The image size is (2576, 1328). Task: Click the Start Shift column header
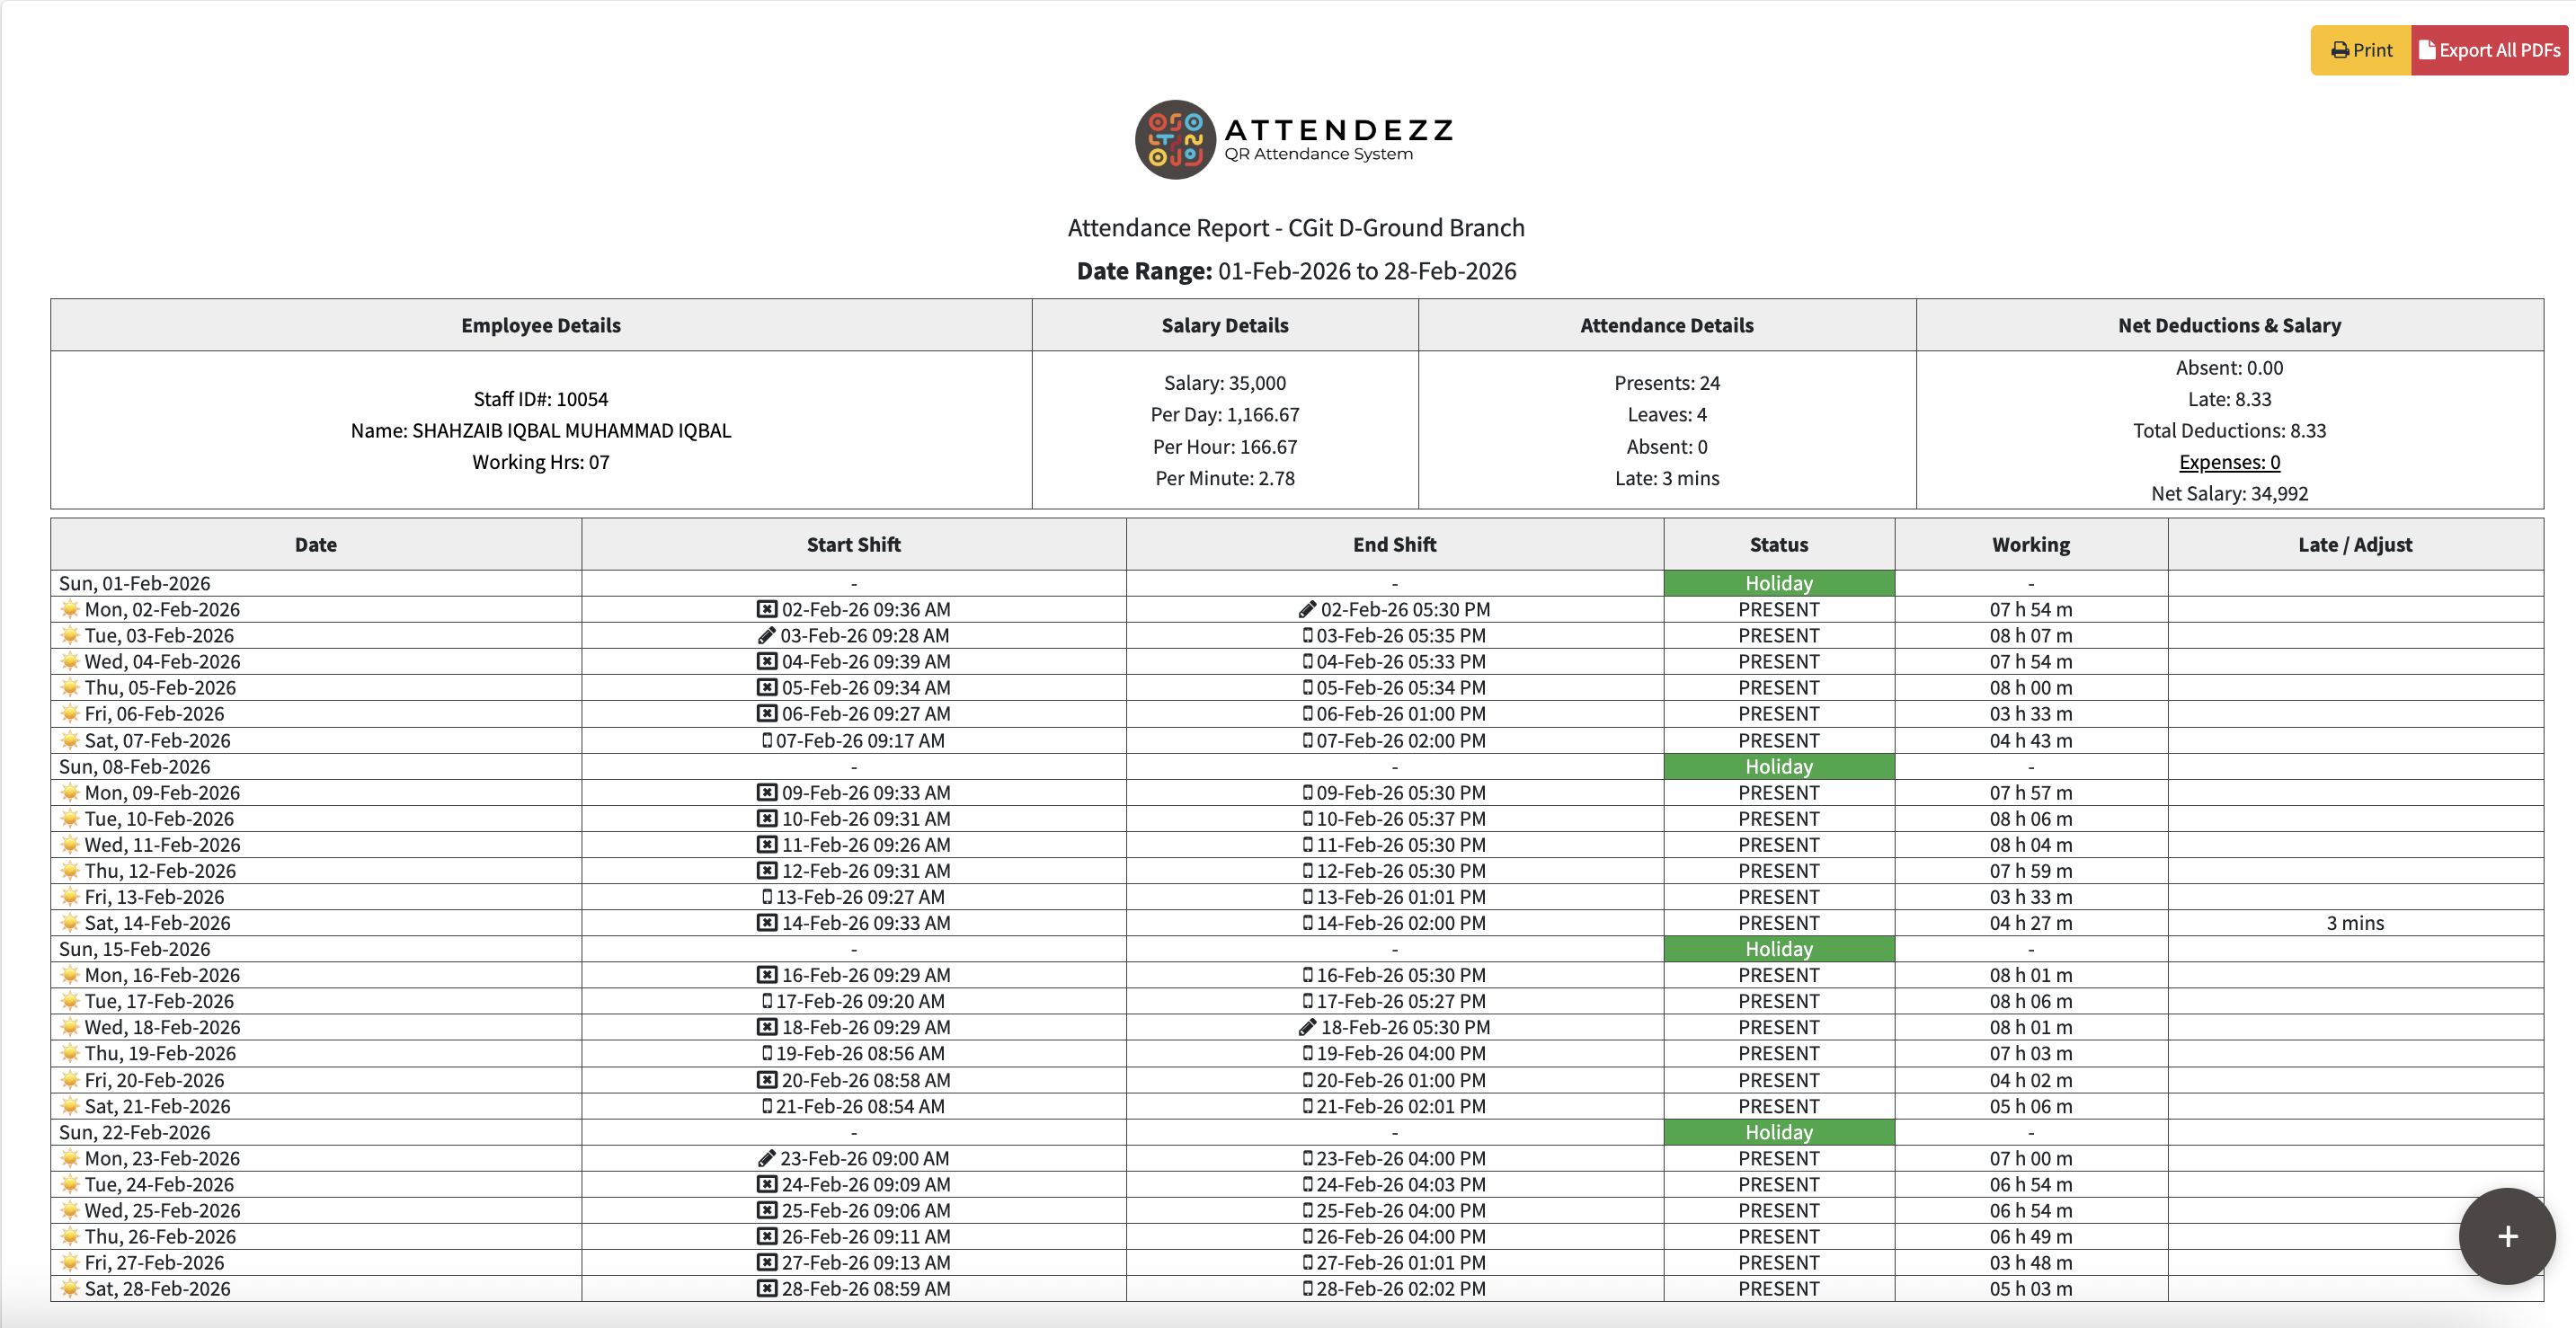853,545
